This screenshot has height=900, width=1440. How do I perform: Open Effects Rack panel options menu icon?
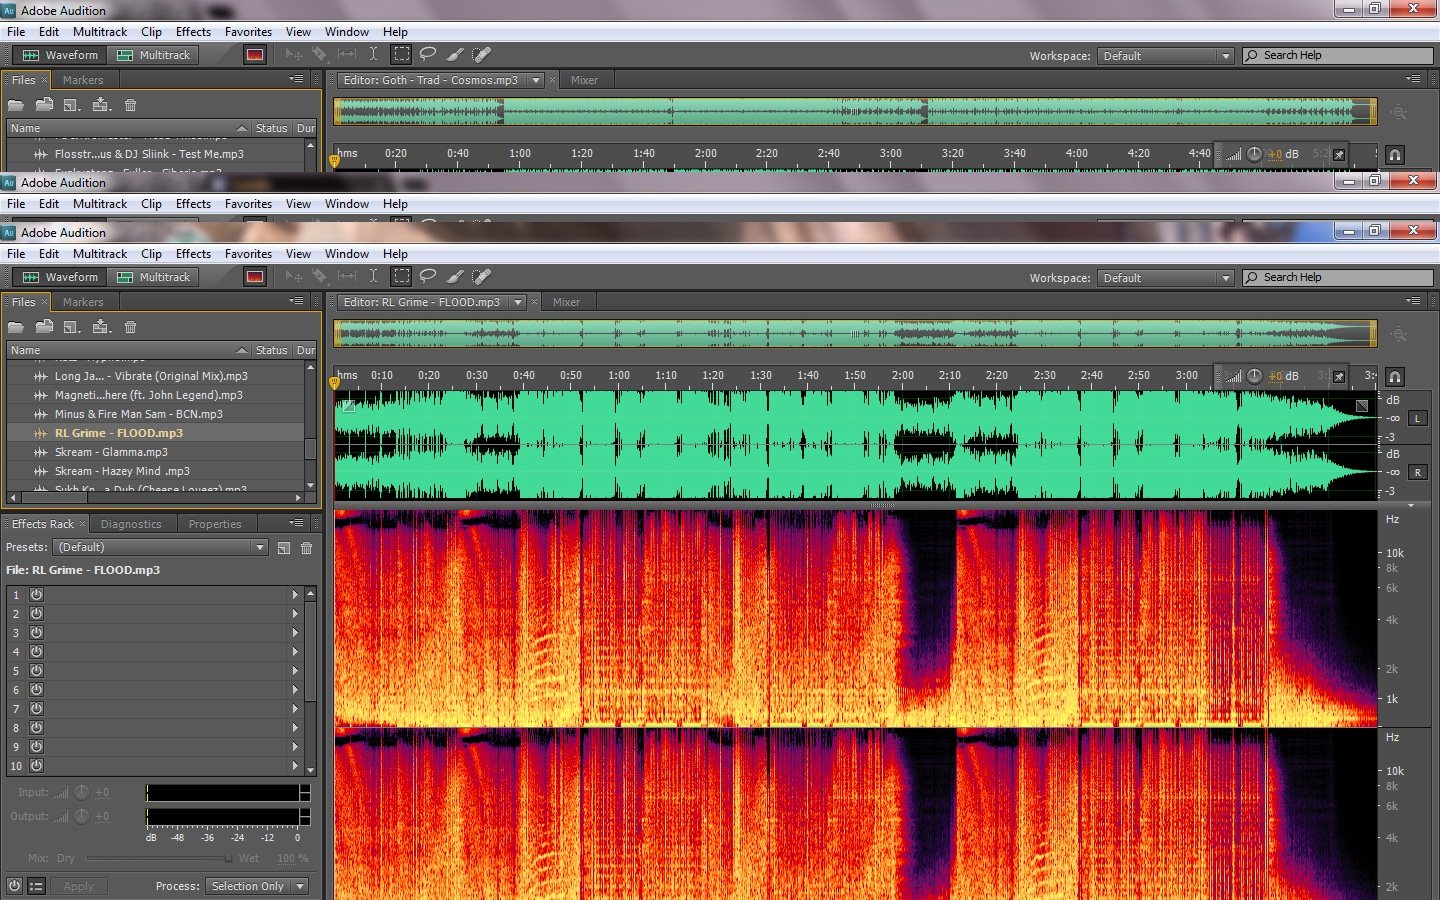297,523
